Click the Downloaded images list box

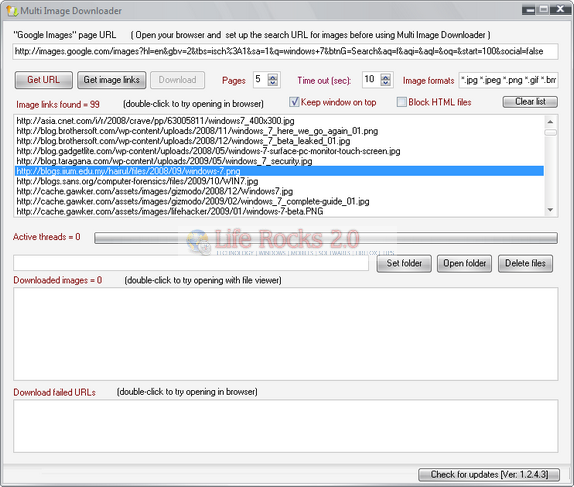pyautogui.click(x=286, y=334)
